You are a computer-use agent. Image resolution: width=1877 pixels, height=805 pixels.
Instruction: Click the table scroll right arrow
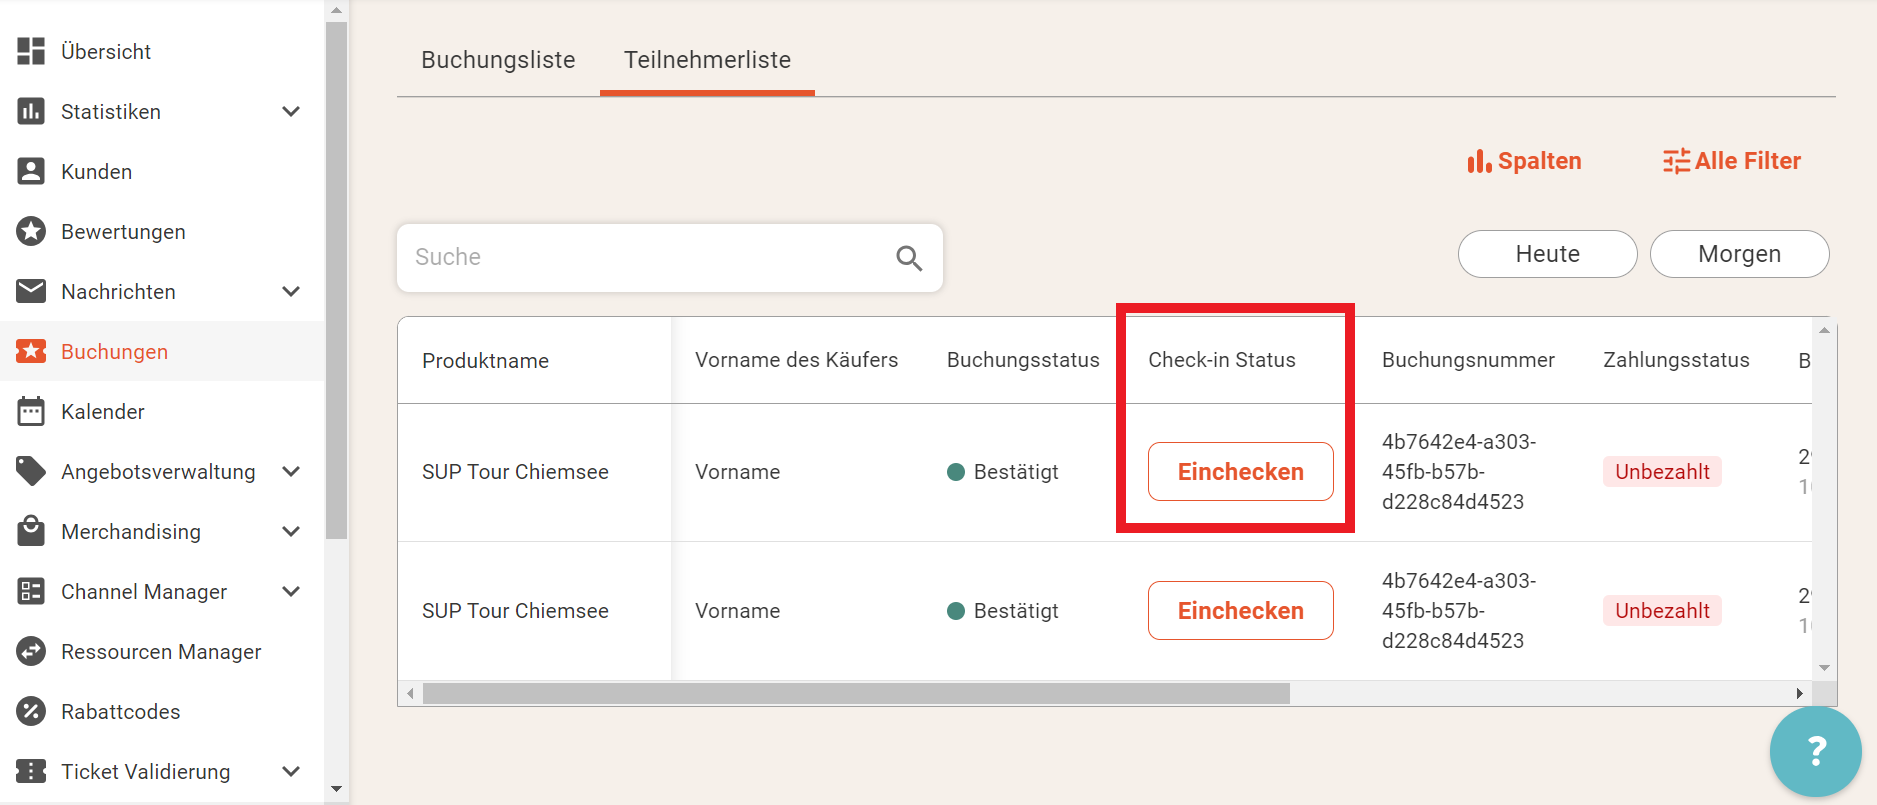1799,693
